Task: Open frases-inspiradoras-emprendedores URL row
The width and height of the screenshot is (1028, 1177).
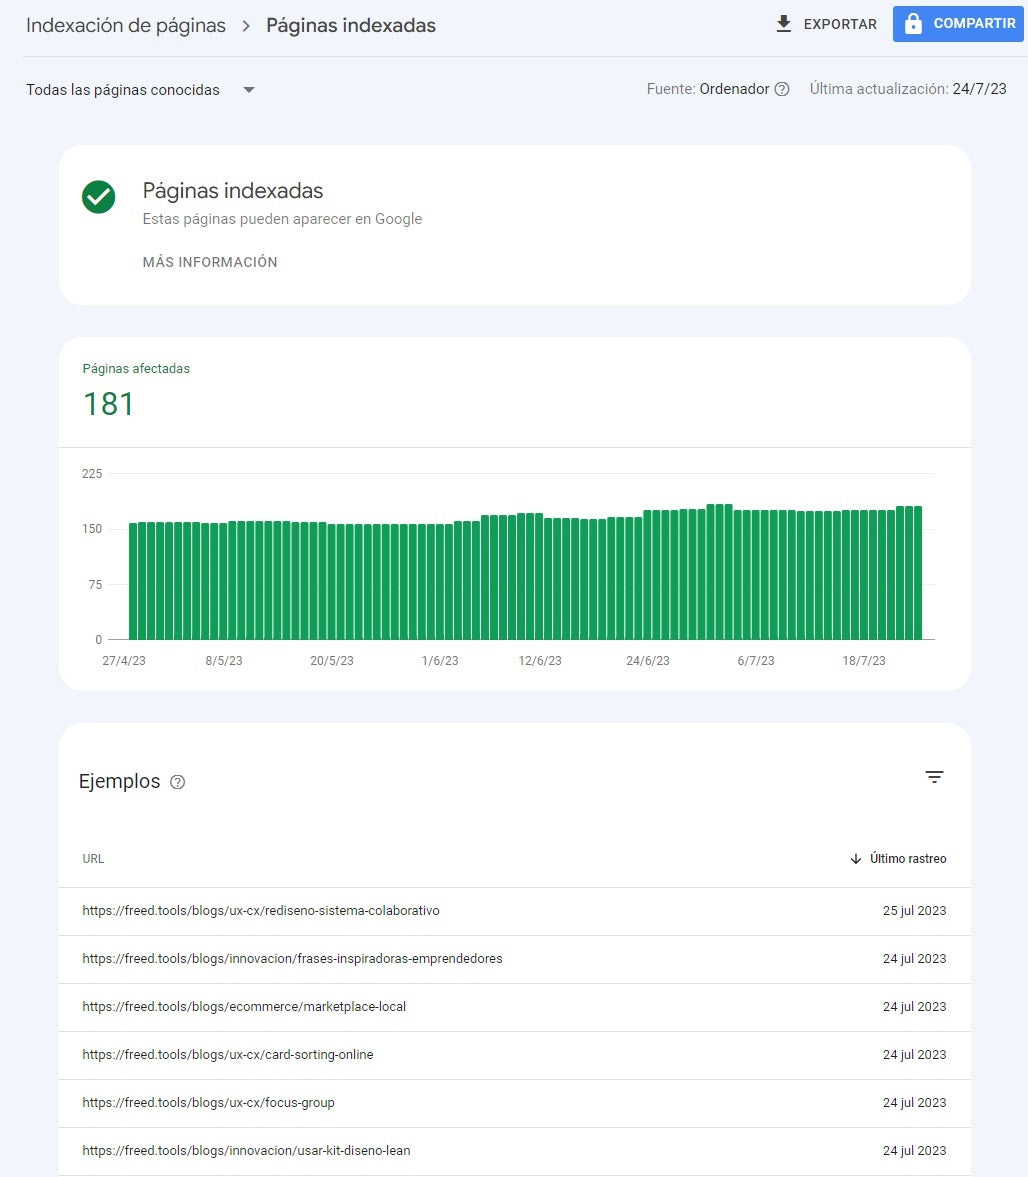Action: 515,959
